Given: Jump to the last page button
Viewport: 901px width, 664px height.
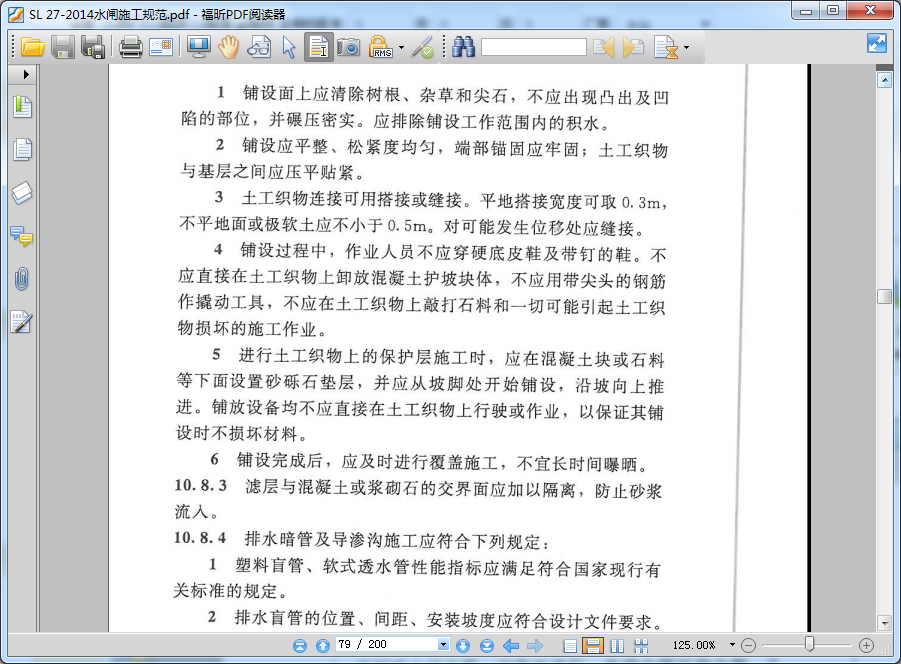Looking at the screenshot, I should (487, 646).
